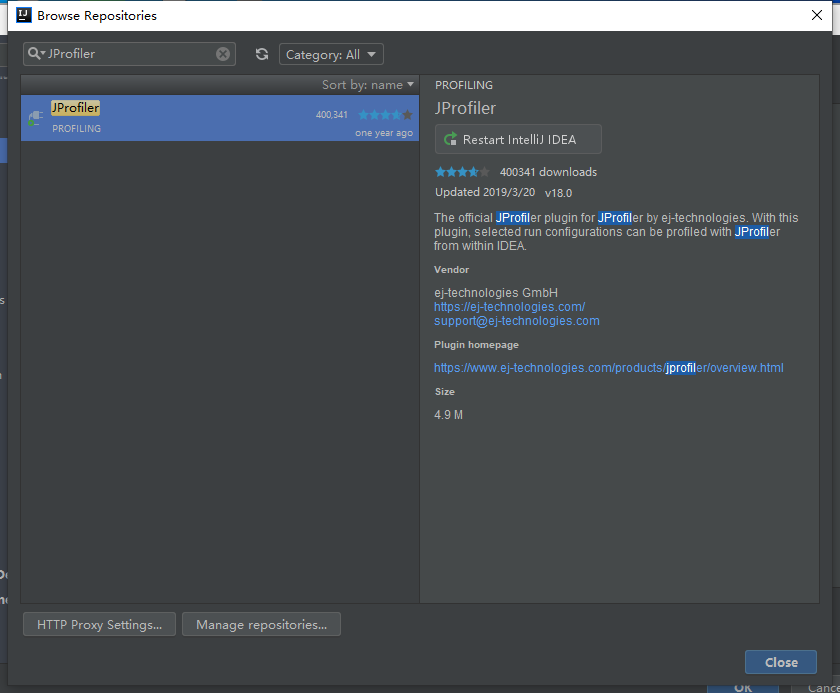840x693 pixels.
Task: Open search history via magnifier icon
Action: (36, 54)
